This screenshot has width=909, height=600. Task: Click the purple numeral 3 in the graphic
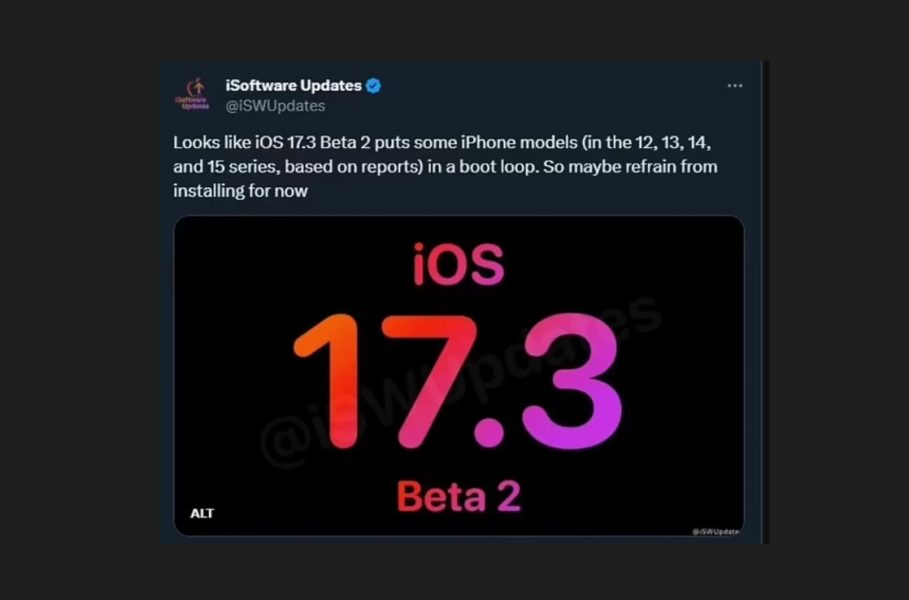pyautogui.click(x=572, y=381)
